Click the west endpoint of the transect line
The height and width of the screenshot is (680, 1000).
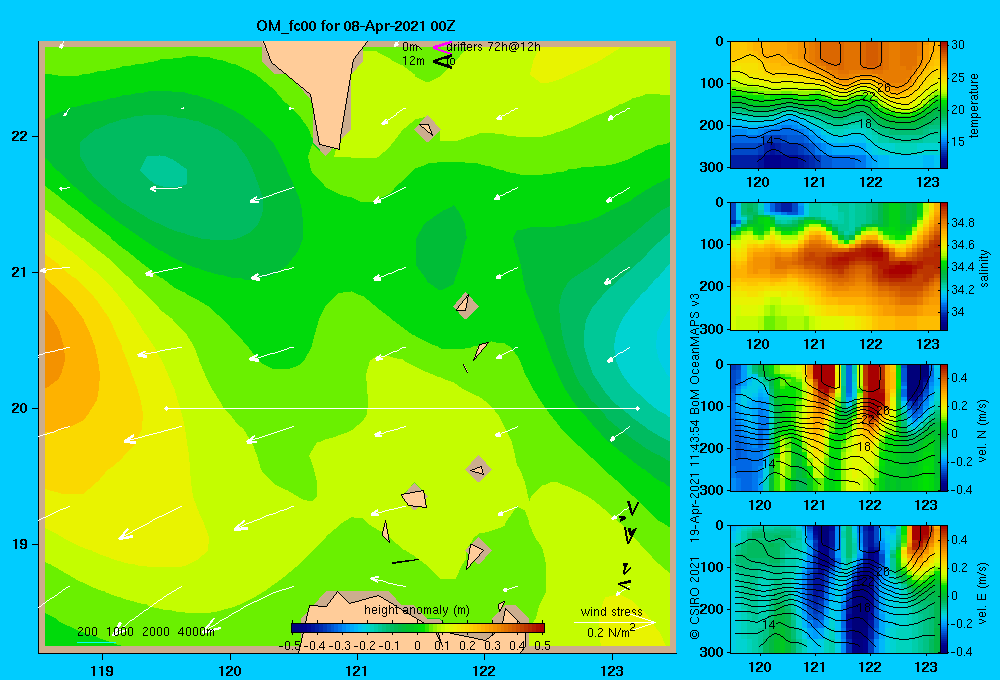tap(166, 408)
